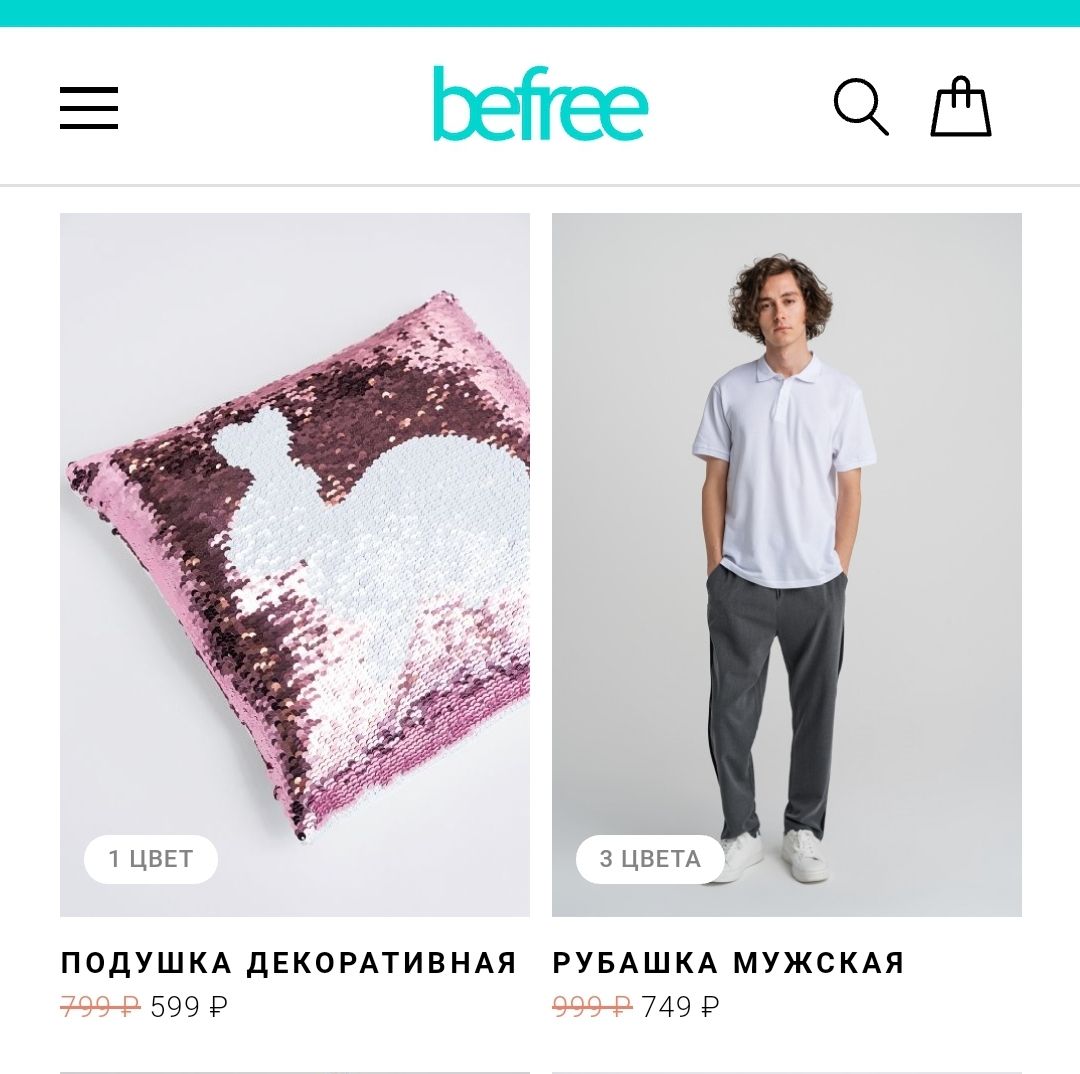1080x1074 pixels.
Task: Open the 'РУБАШКА МУЖСКАЯ' product title
Action: coord(729,962)
